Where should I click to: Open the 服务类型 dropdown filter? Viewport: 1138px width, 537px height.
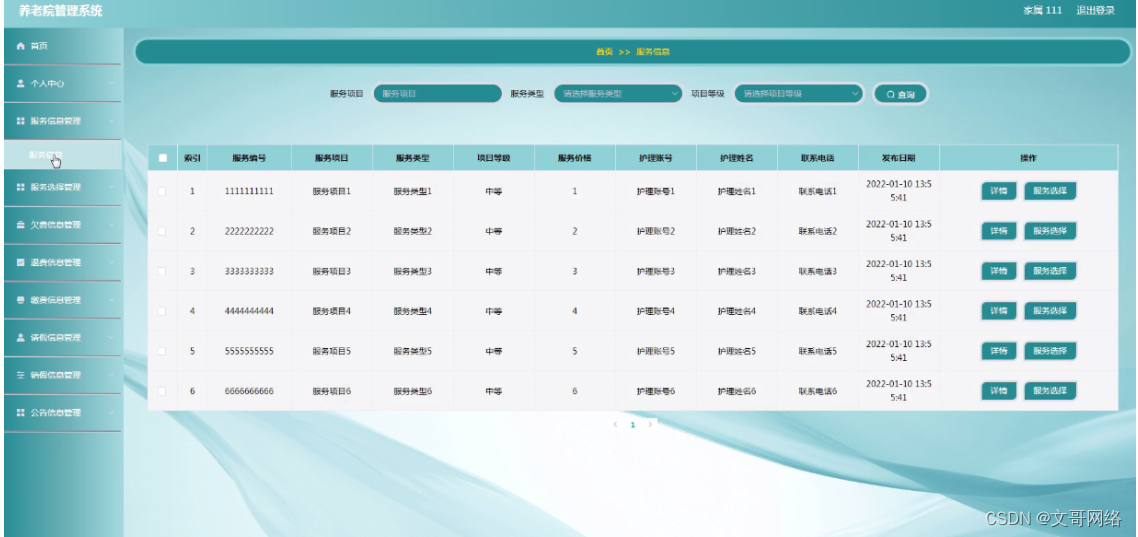618,94
